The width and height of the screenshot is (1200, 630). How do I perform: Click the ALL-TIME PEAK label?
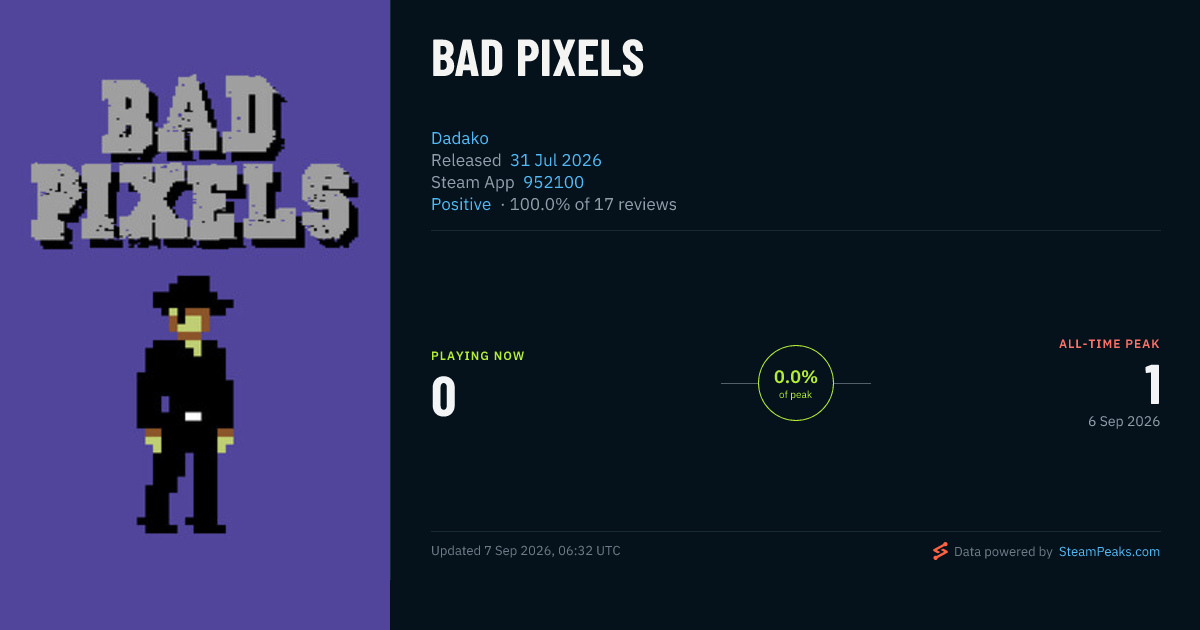click(1110, 344)
